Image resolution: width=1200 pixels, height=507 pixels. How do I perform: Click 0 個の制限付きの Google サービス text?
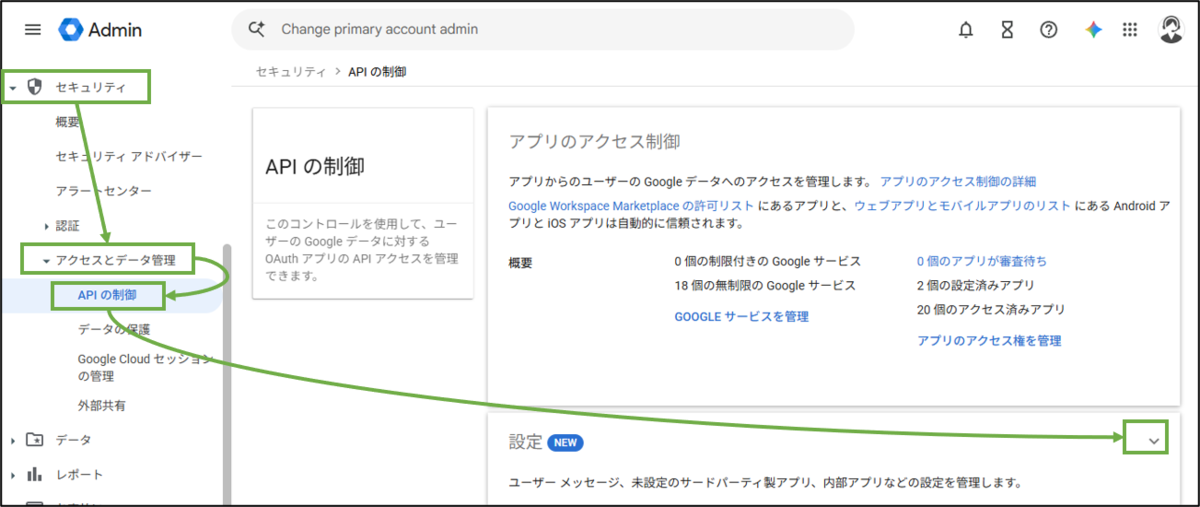coord(767,261)
